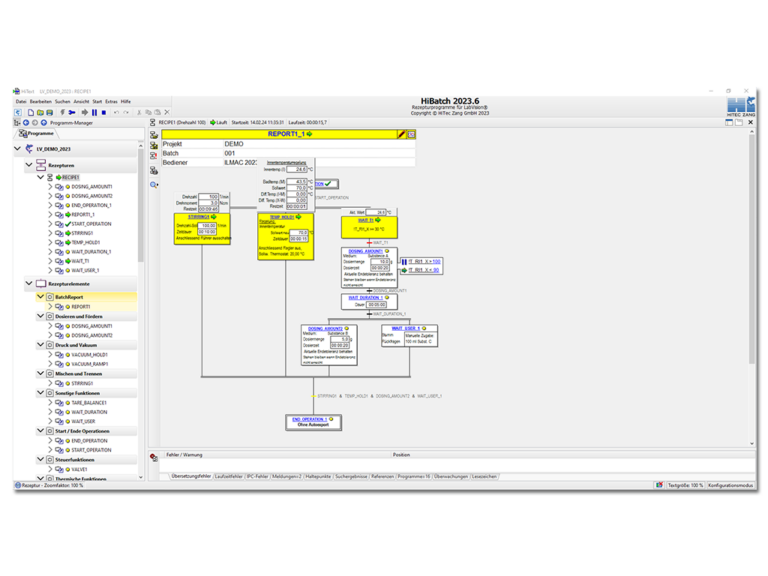This screenshot has height=576, width=768.
Task: Select TARE_BALANCE1 in the tree
Action: [89, 403]
